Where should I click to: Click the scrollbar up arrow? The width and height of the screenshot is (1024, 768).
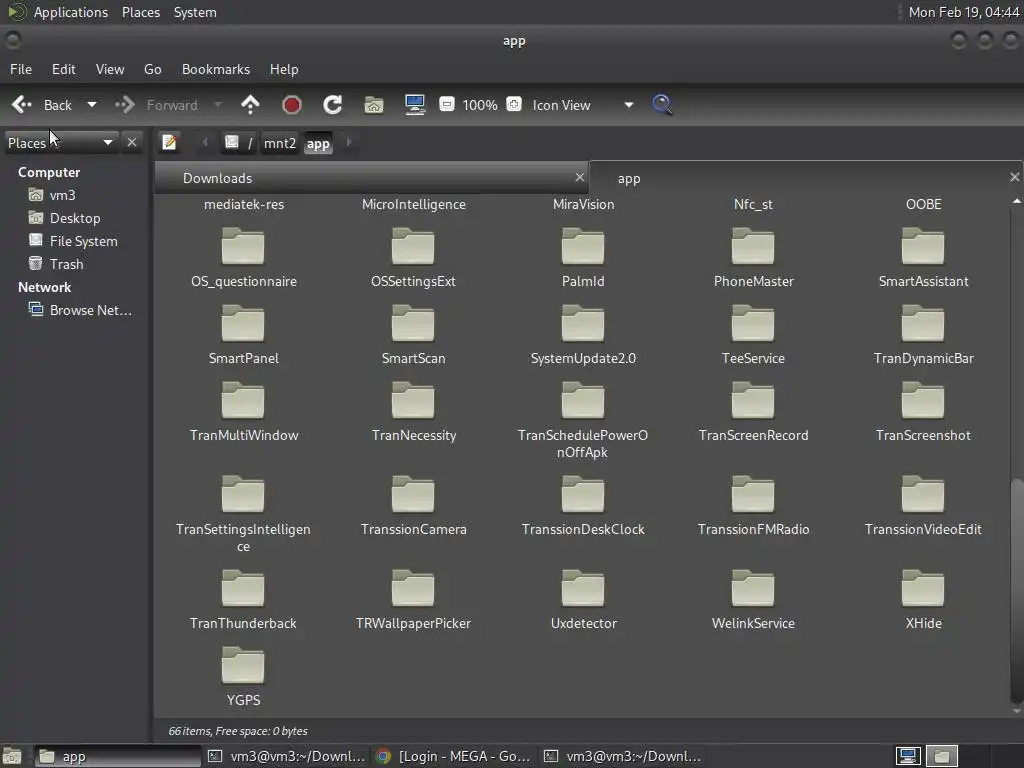(1016, 201)
